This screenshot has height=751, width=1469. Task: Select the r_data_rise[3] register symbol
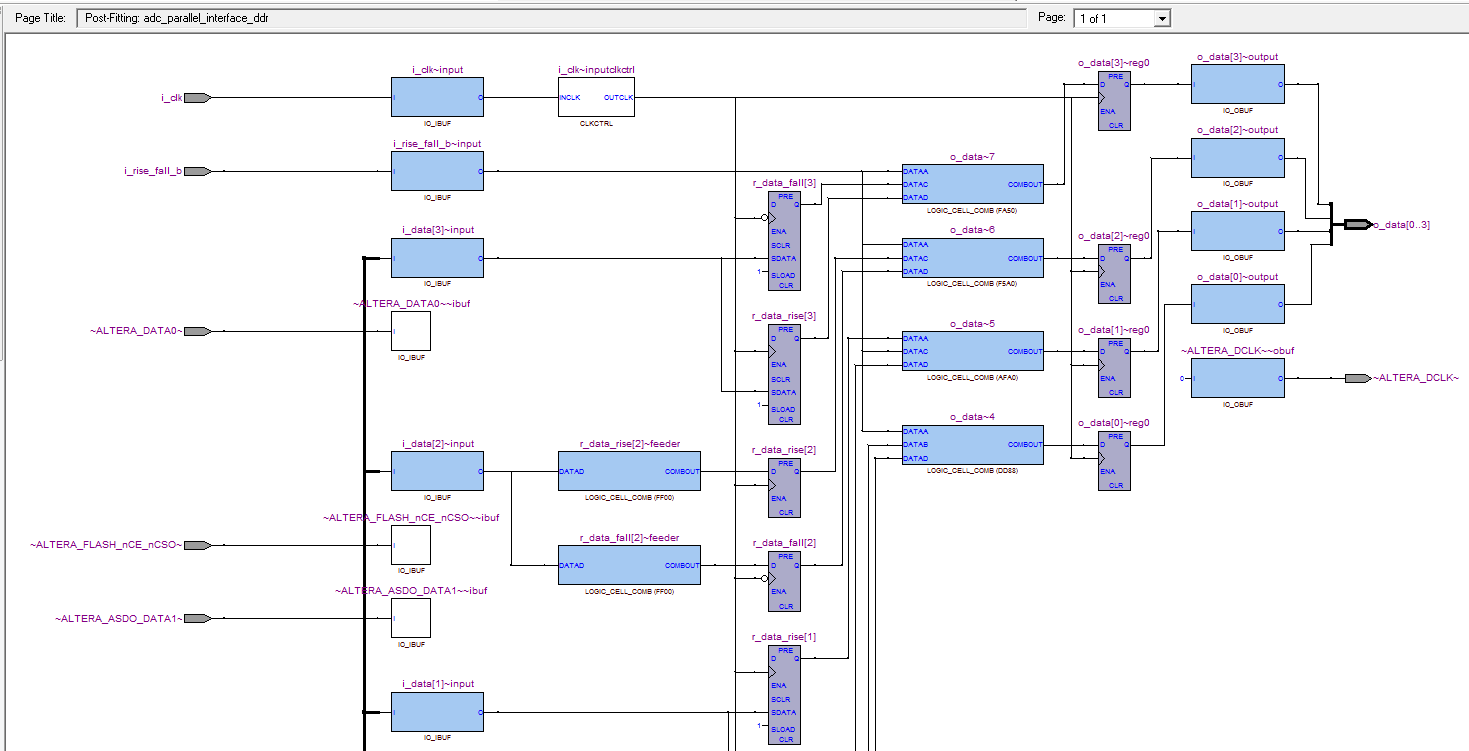pyautogui.click(x=784, y=374)
